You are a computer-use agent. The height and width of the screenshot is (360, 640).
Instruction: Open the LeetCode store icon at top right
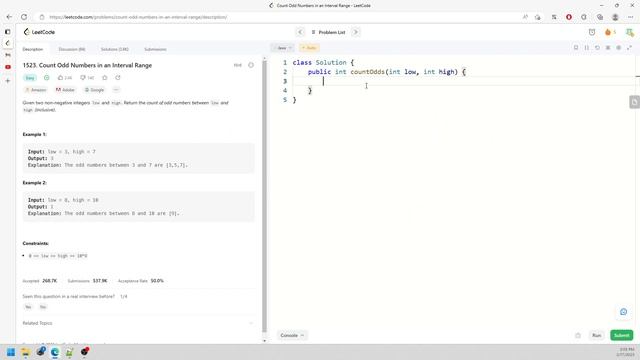pyautogui.click(x=630, y=32)
